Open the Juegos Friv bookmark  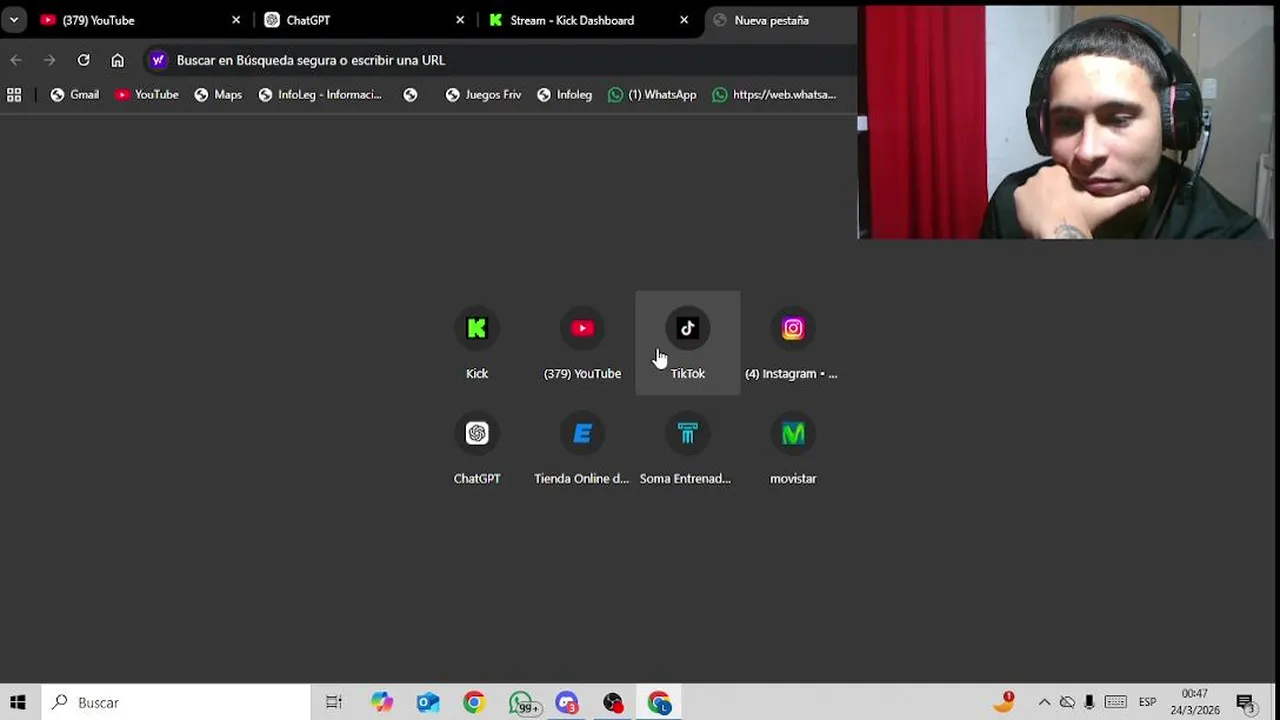[x=483, y=95]
